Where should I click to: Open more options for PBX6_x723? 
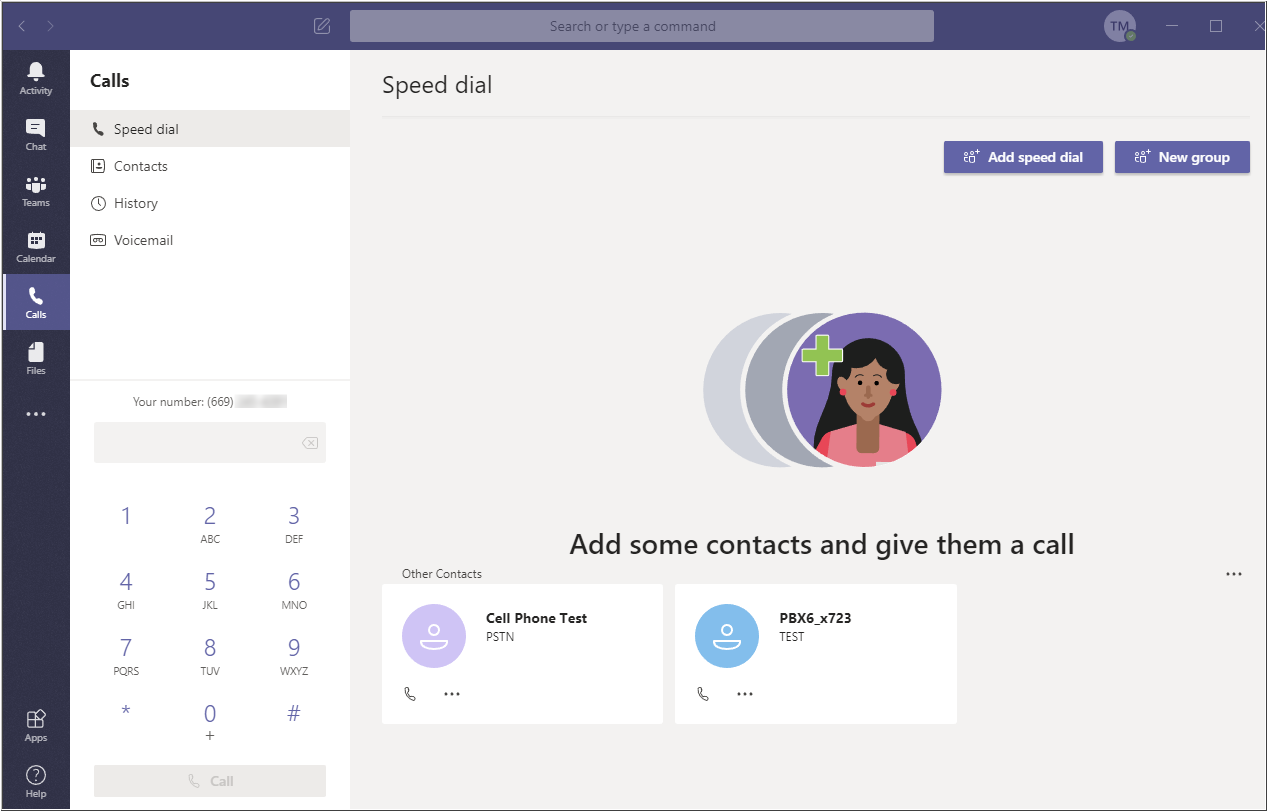pos(745,693)
